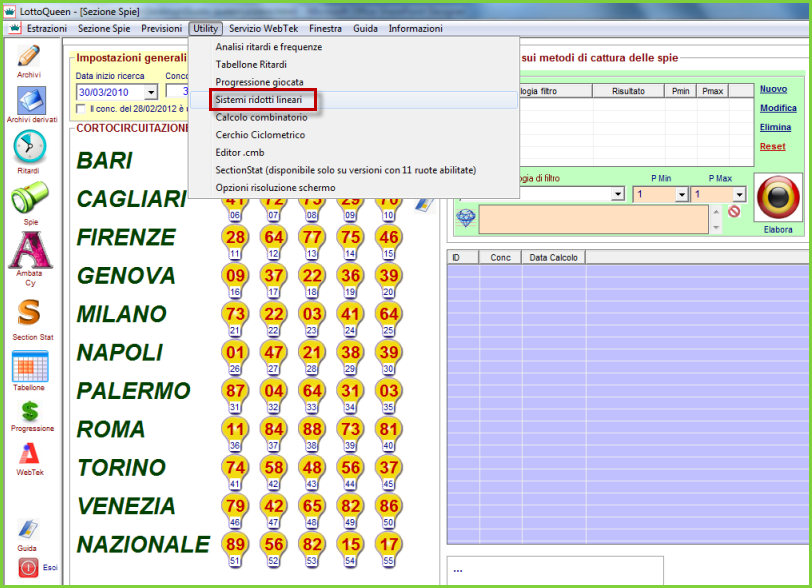The image size is (812, 588).
Task: Open the Informazioni menu
Action: click(x=415, y=28)
